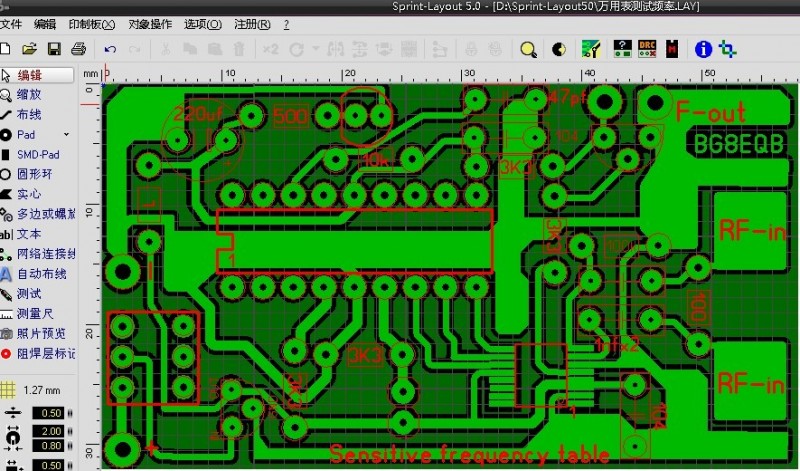Click the 文本 text tool button
The width and height of the screenshot is (800, 471).
[30, 233]
